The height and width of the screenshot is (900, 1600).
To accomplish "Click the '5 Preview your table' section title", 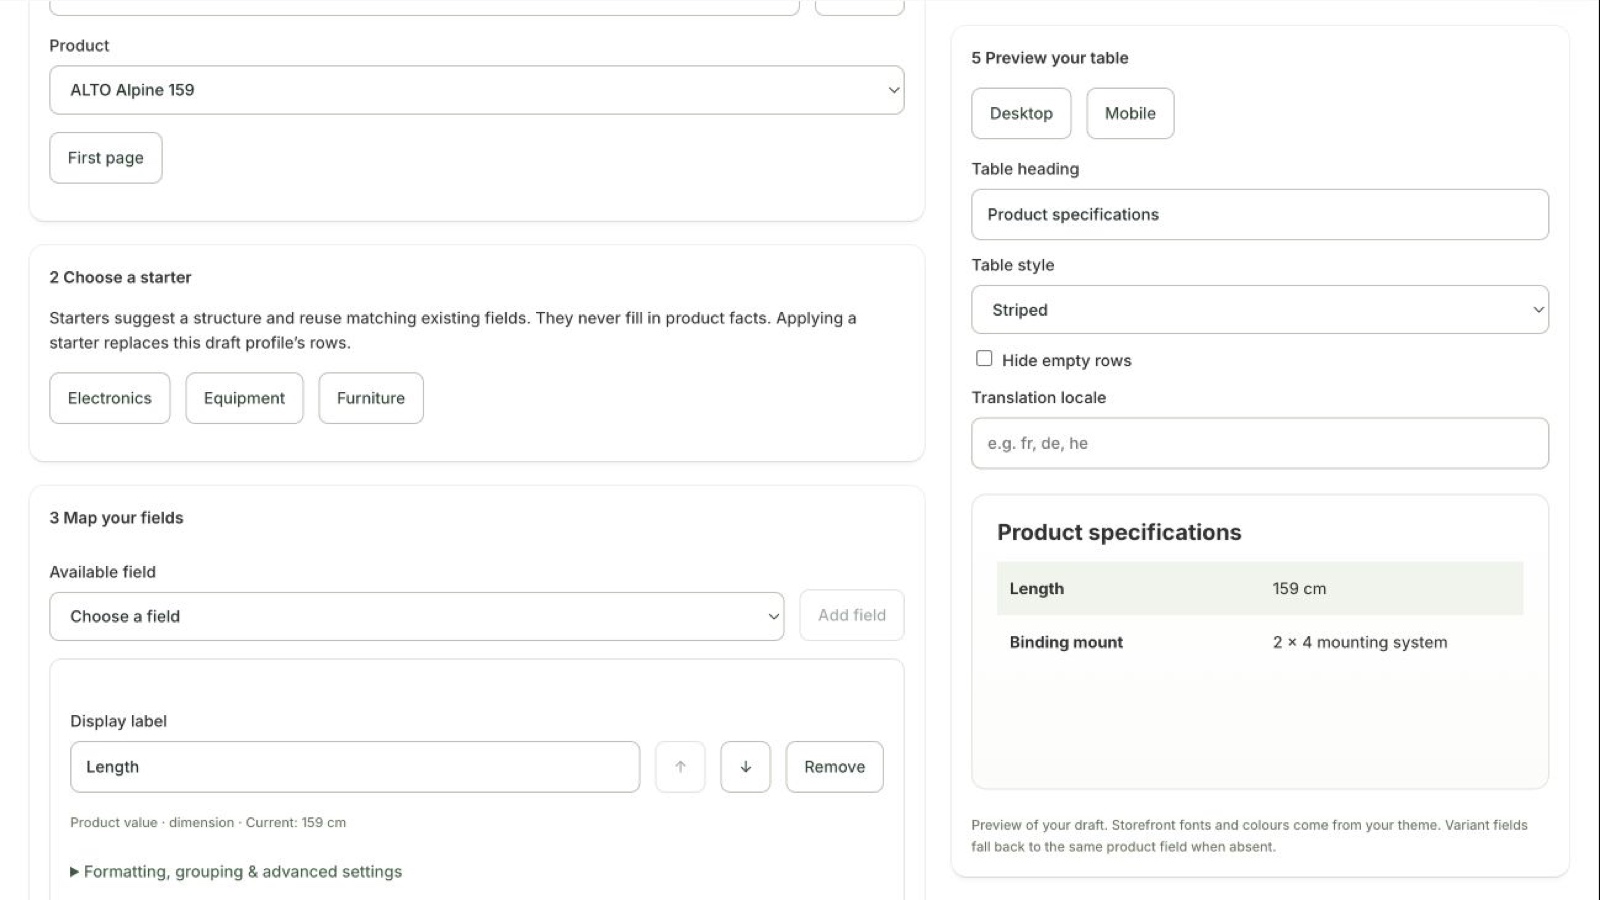I will pos(1050,58).
